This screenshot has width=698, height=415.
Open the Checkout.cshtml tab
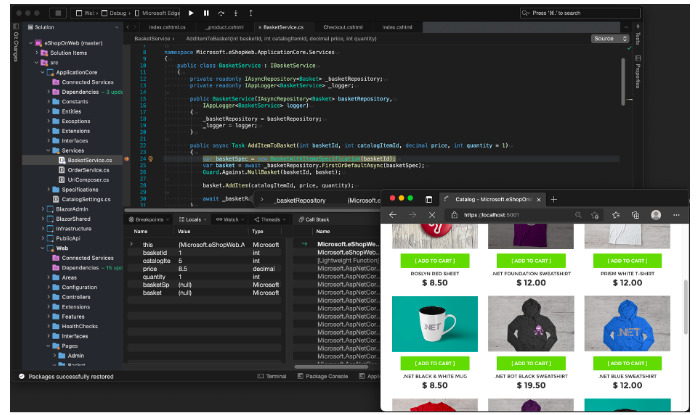click(x=343, y=27)
